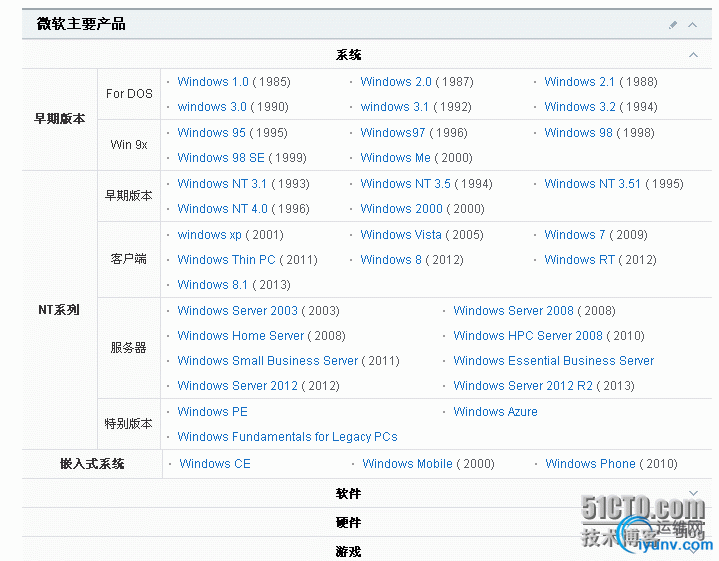The width and height of the screenshot is (719, 561).
Task: Open the Windows 2.1 link
Action: pos(579,82)
